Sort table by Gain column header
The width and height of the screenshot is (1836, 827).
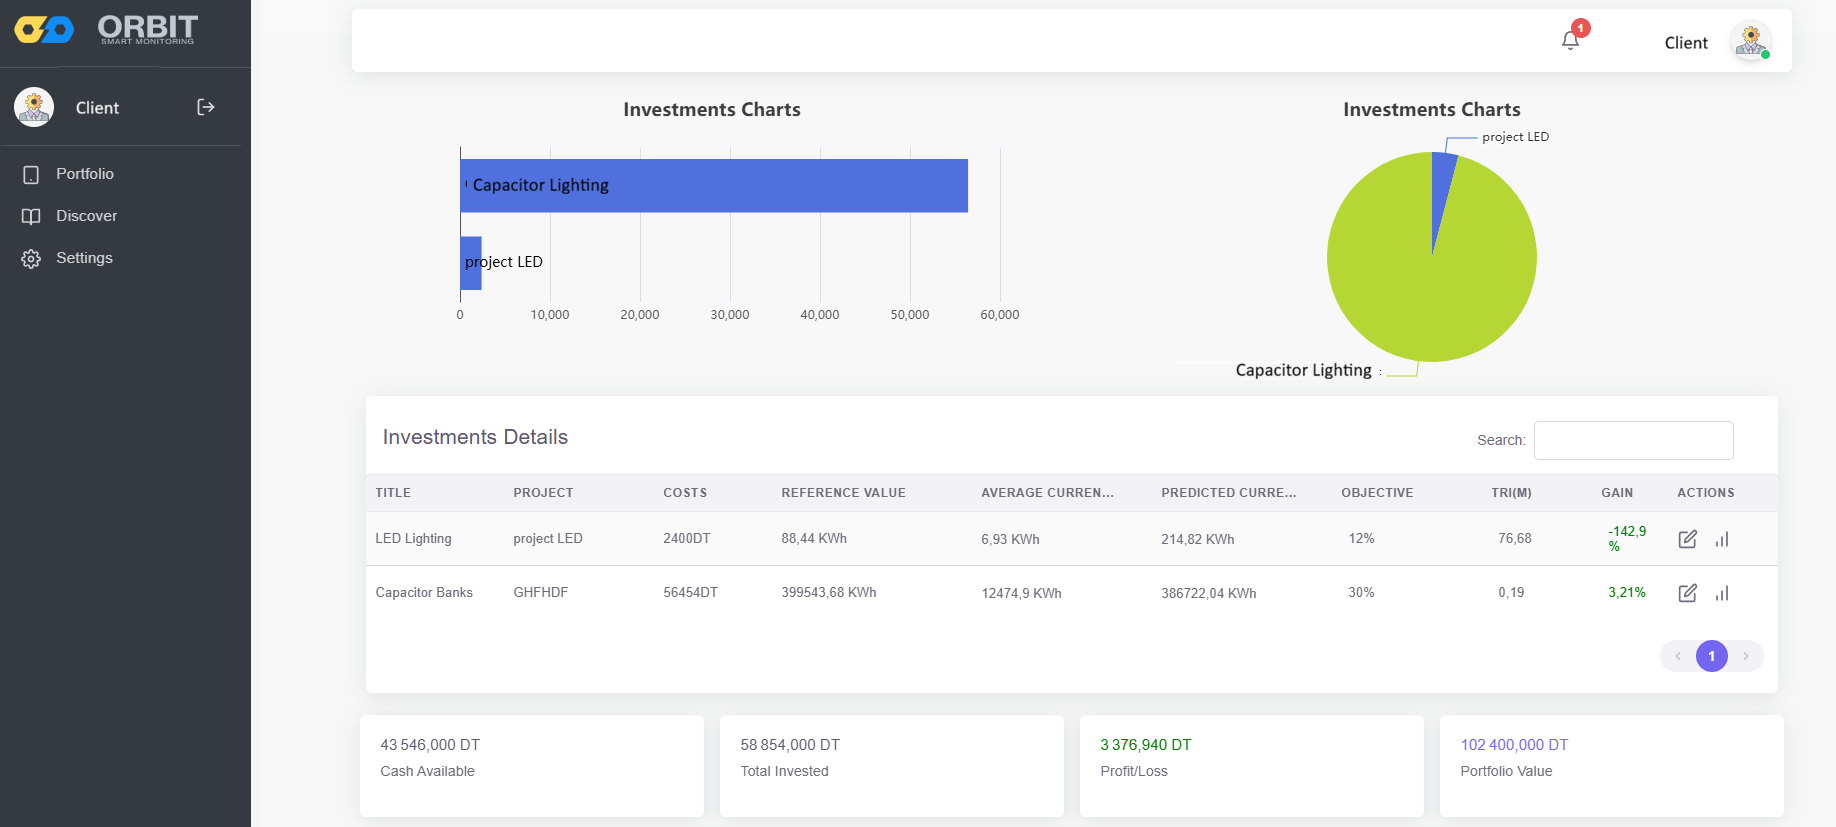click(x=1617, y=493)
